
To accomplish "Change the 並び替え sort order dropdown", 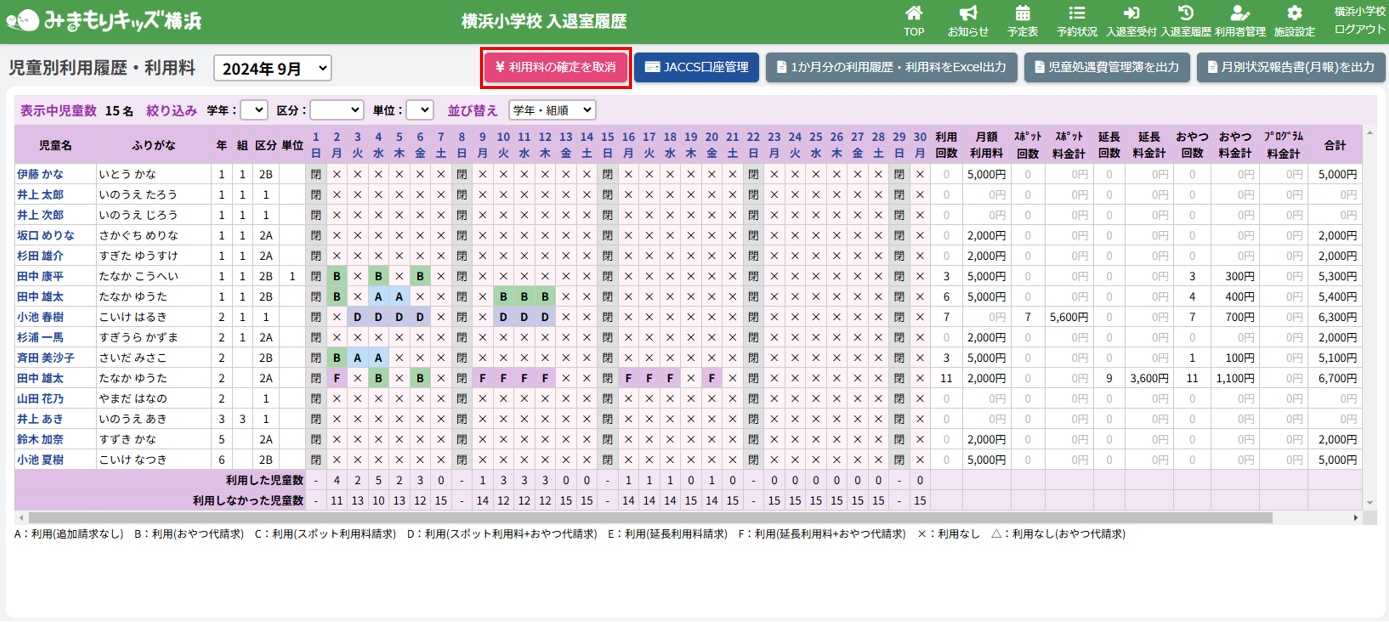I will point(551,110).
